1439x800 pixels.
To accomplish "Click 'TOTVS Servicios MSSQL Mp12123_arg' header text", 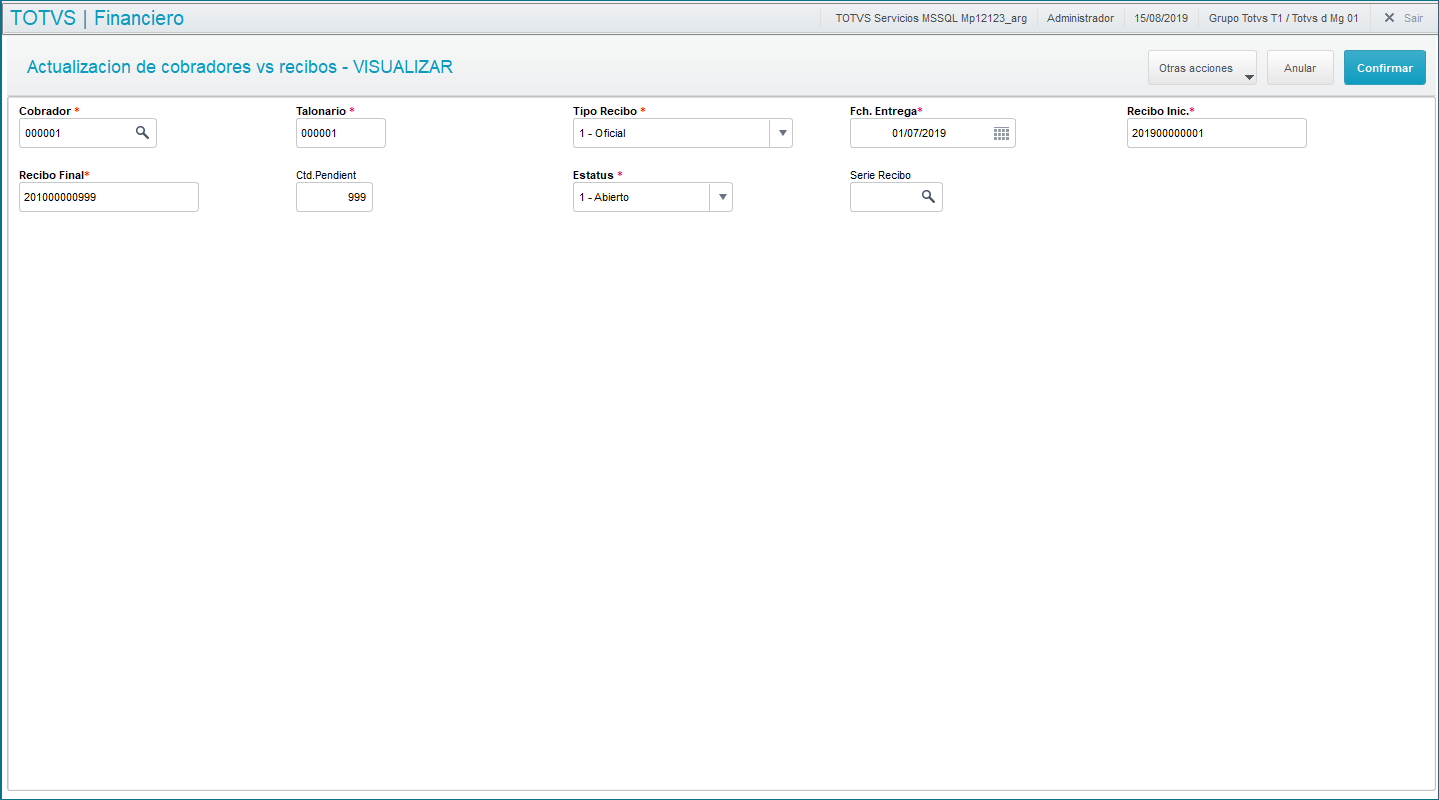I will click(x=931, y=18).
